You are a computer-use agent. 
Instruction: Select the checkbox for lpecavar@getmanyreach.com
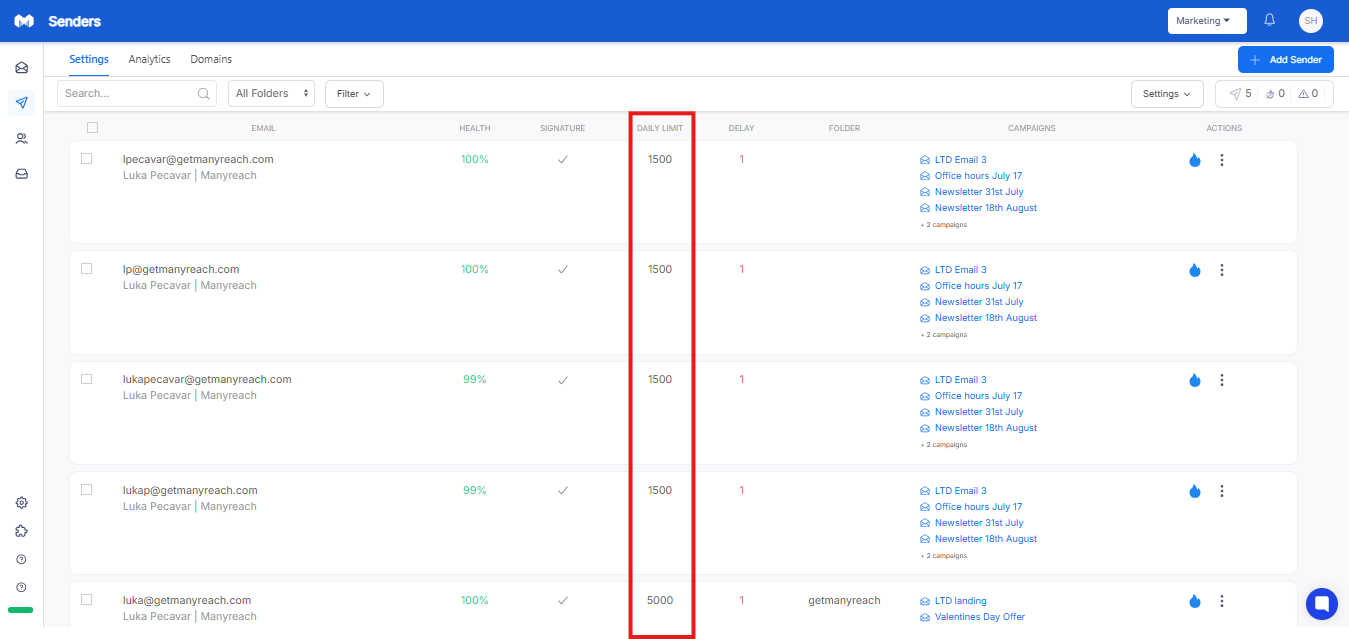tap(86, 158)
